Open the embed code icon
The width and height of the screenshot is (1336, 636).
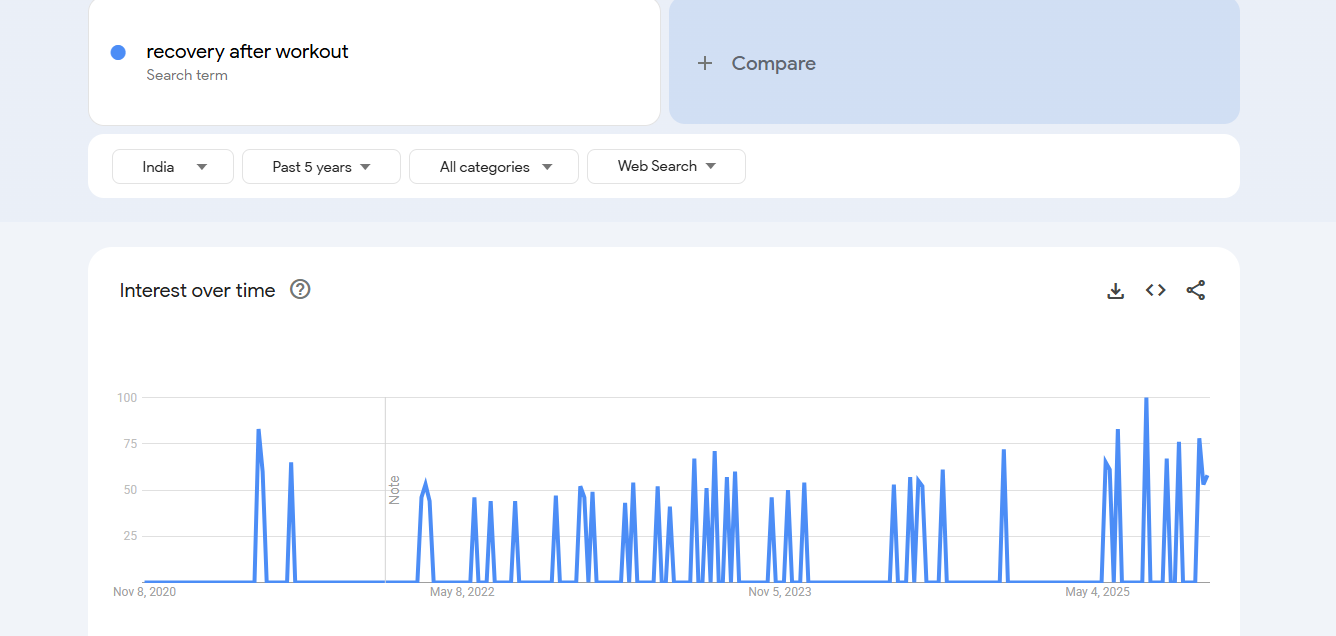pyautogui.click(x=1156, y=290)
